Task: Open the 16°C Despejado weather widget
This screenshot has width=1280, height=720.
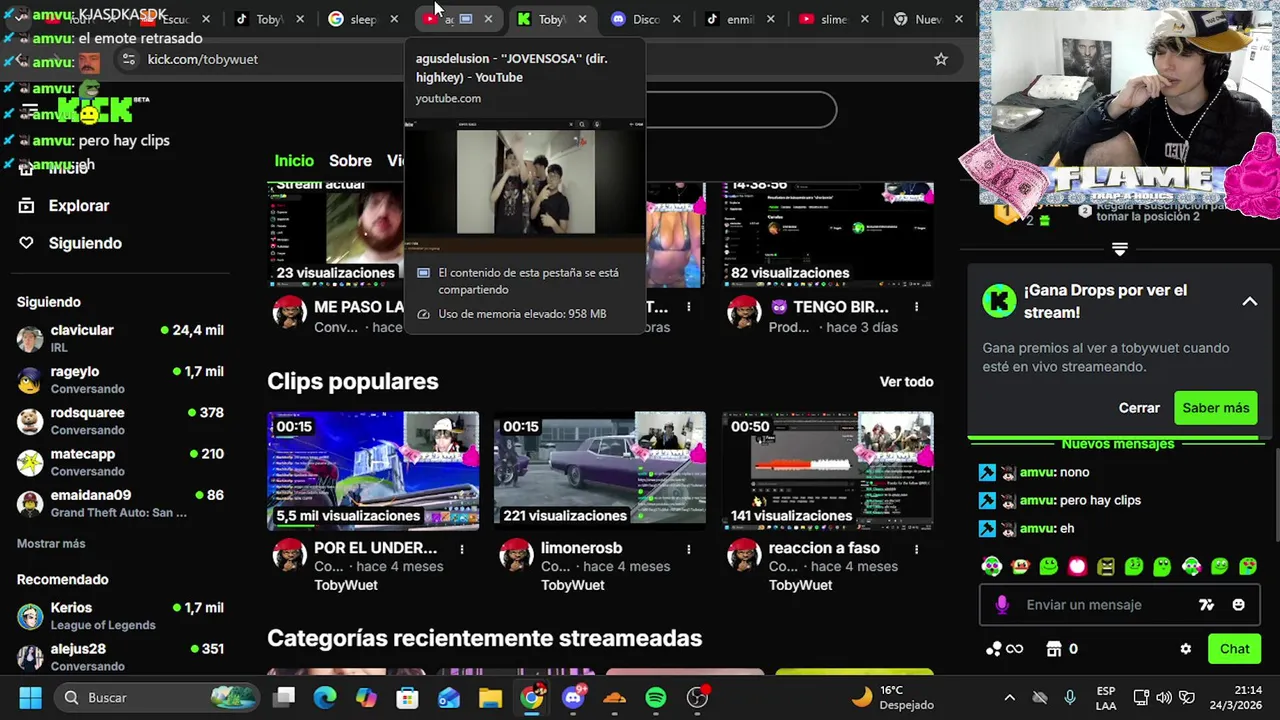Action: [892, 697]
